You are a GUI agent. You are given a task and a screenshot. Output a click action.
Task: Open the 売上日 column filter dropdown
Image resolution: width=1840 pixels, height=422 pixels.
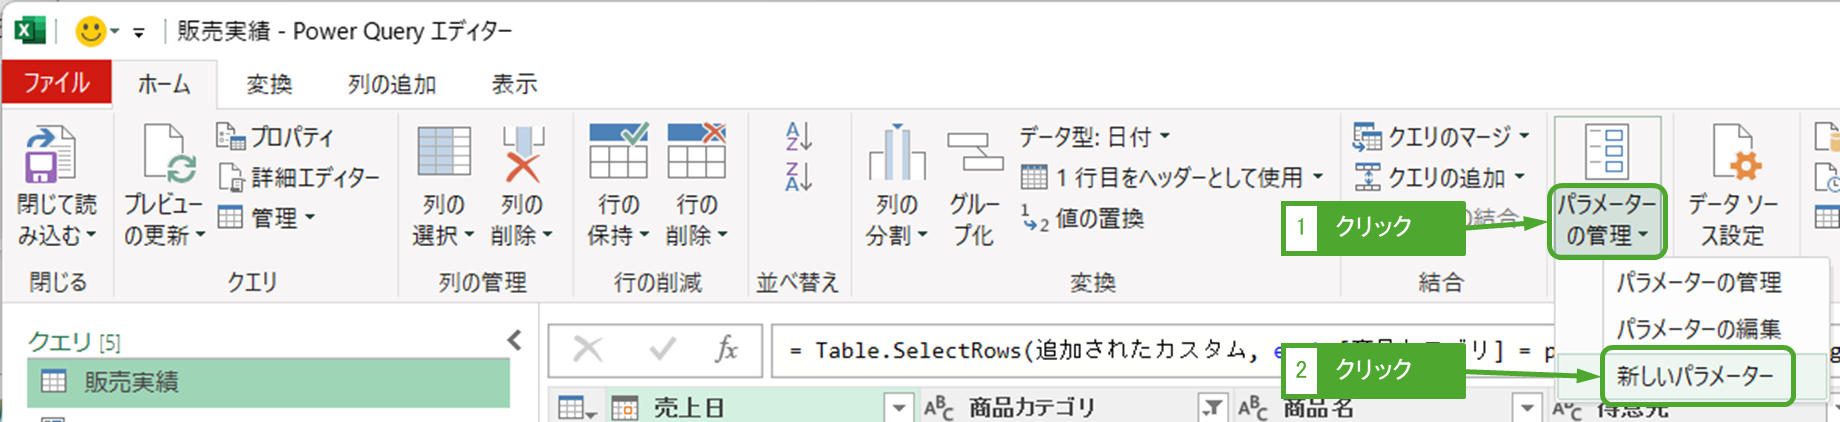coord(899,408)
